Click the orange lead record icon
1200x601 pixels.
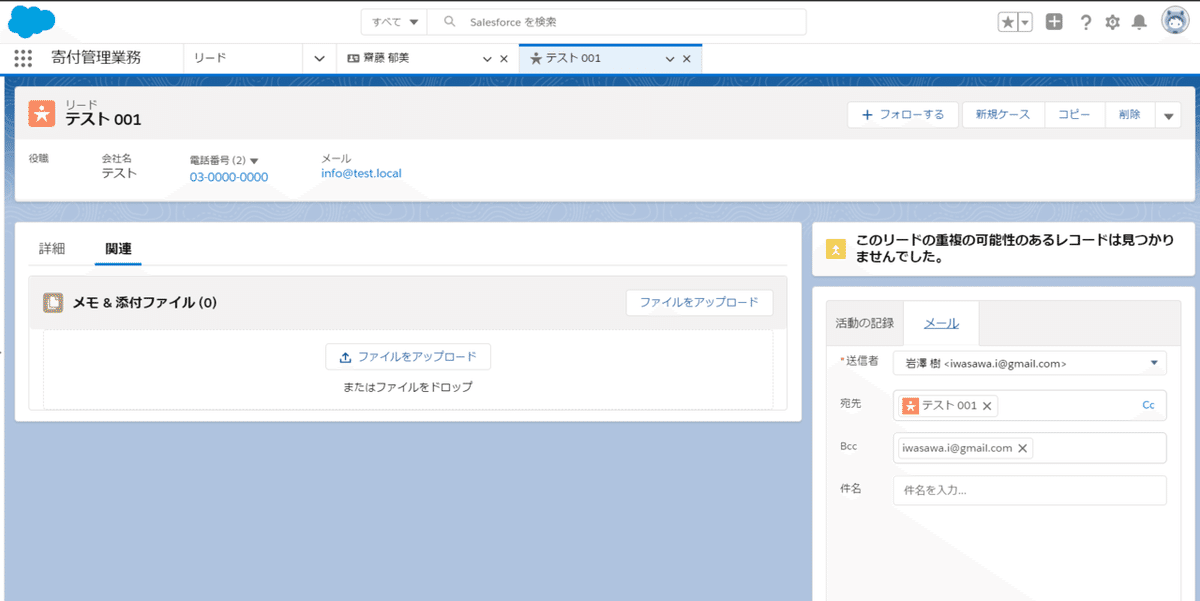point(41,113)
